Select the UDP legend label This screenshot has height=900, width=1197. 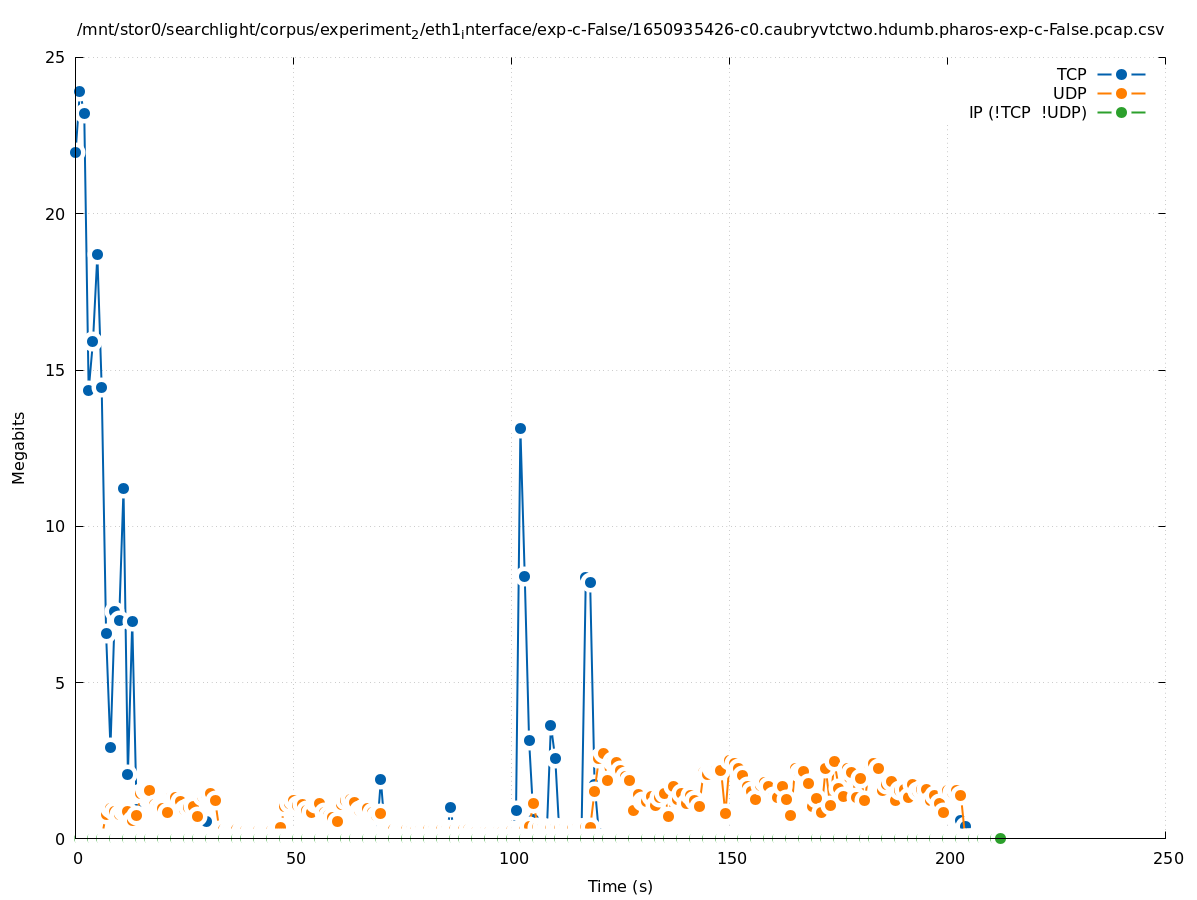pyautogui.click(x=1069, y=93)
